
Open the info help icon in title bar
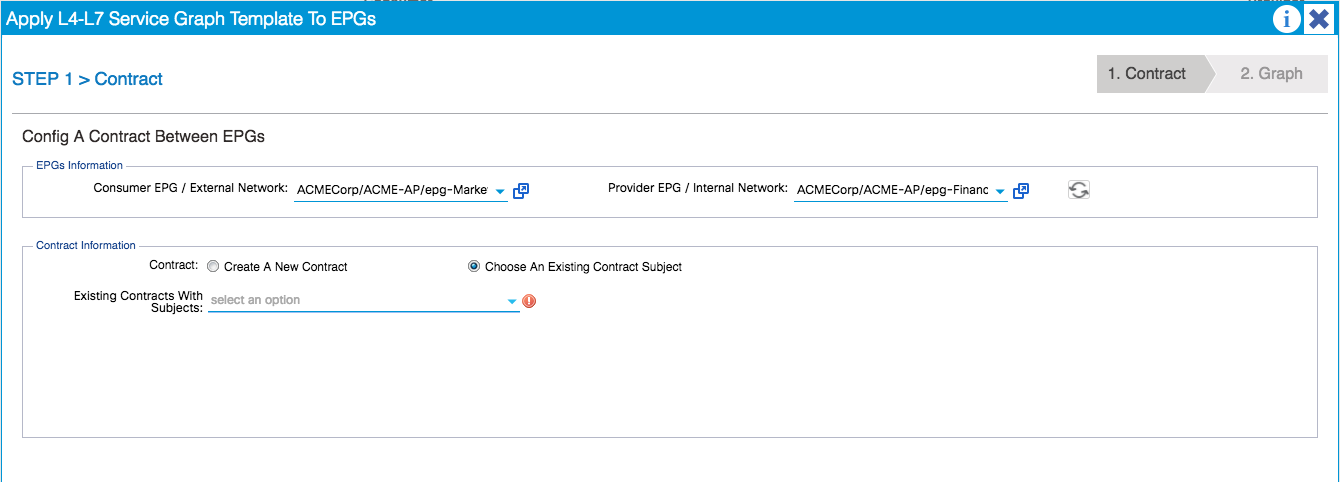(x=1287, y=19)
